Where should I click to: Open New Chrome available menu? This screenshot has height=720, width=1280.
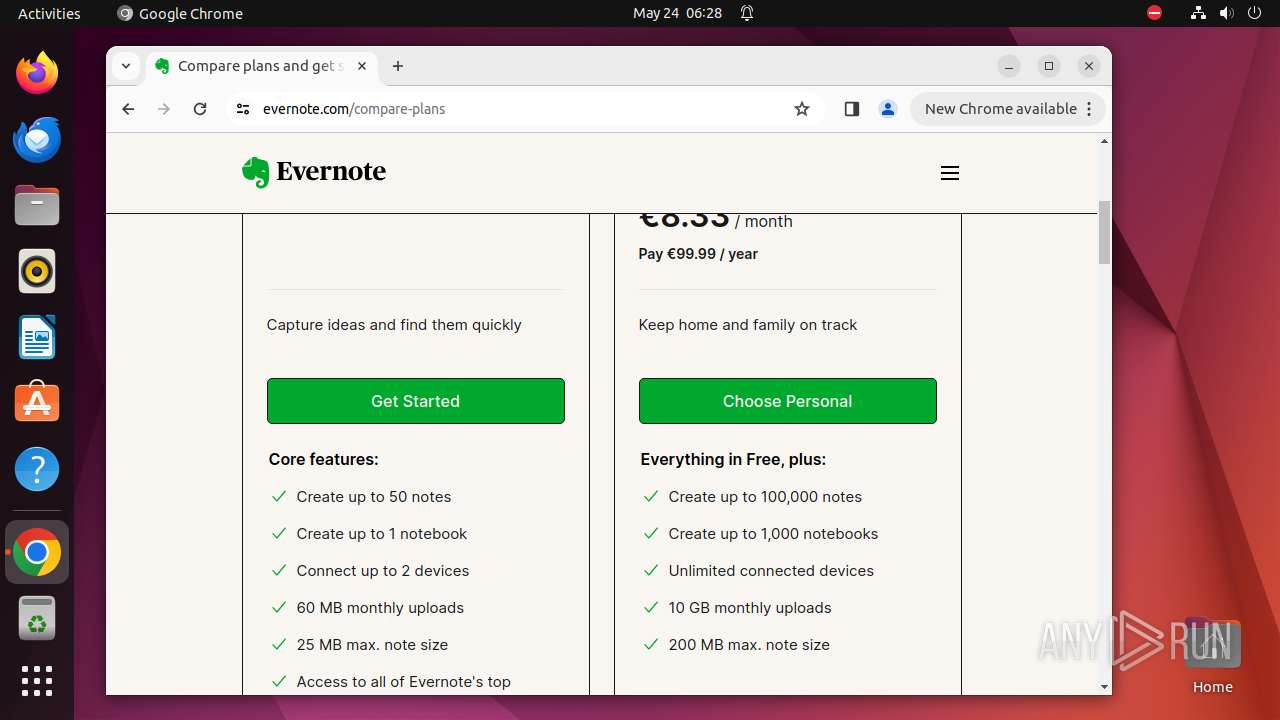pos(1008,109)
